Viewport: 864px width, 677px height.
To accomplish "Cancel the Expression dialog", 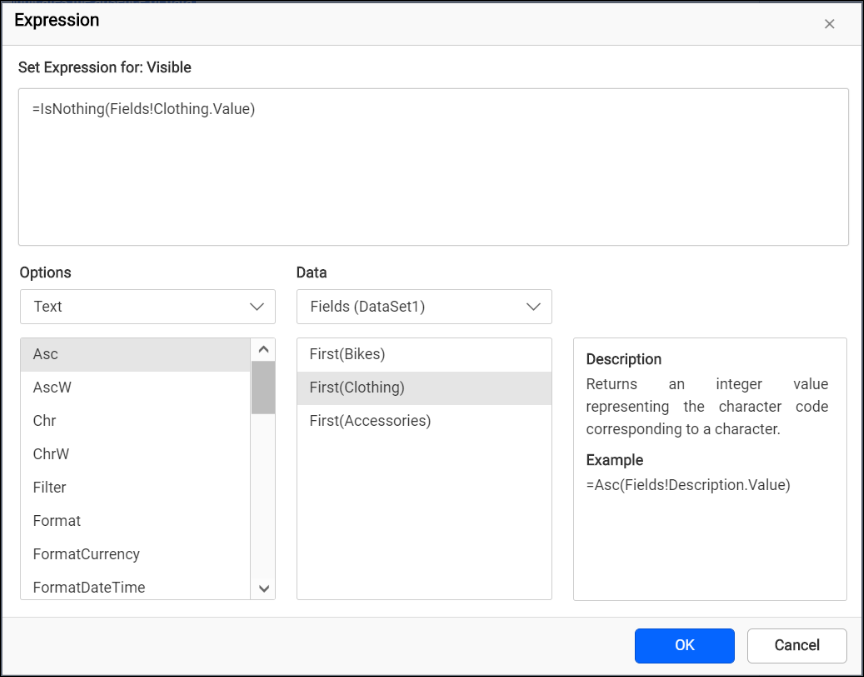I will click(797, 646).
